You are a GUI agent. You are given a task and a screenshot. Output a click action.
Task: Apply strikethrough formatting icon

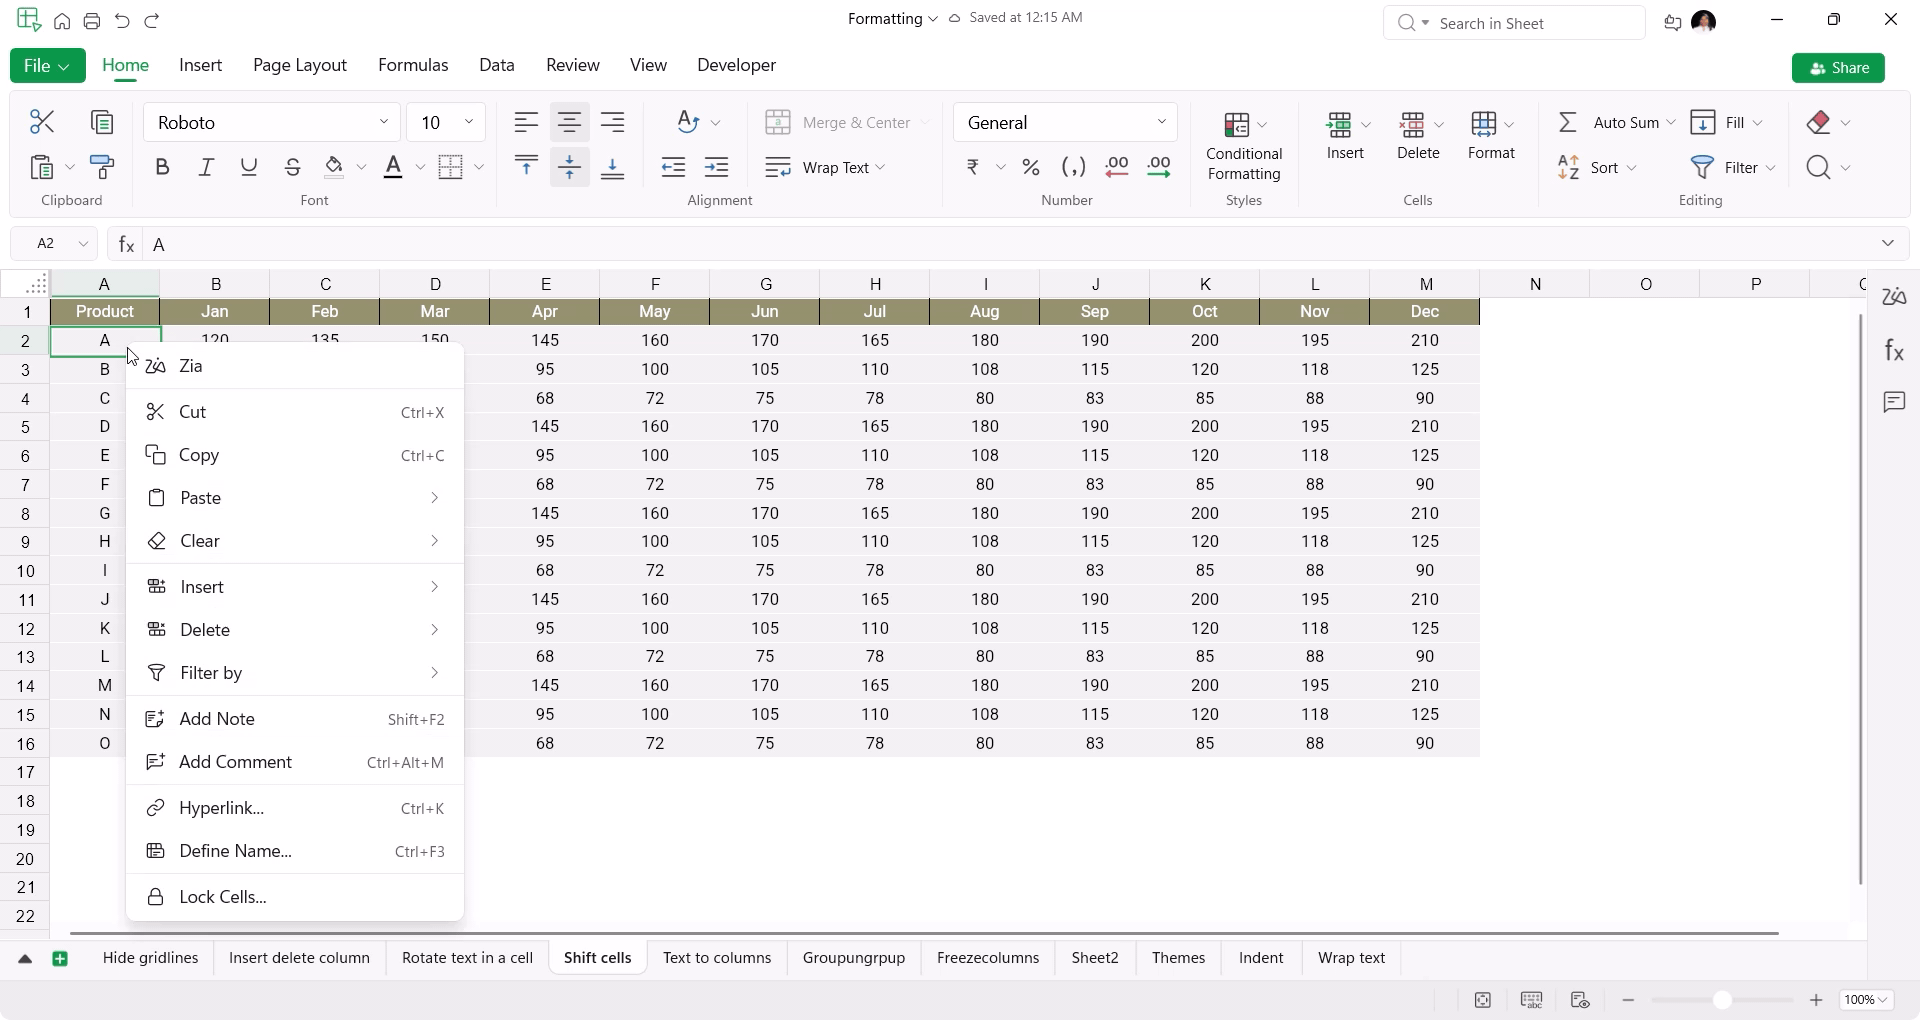292,167
